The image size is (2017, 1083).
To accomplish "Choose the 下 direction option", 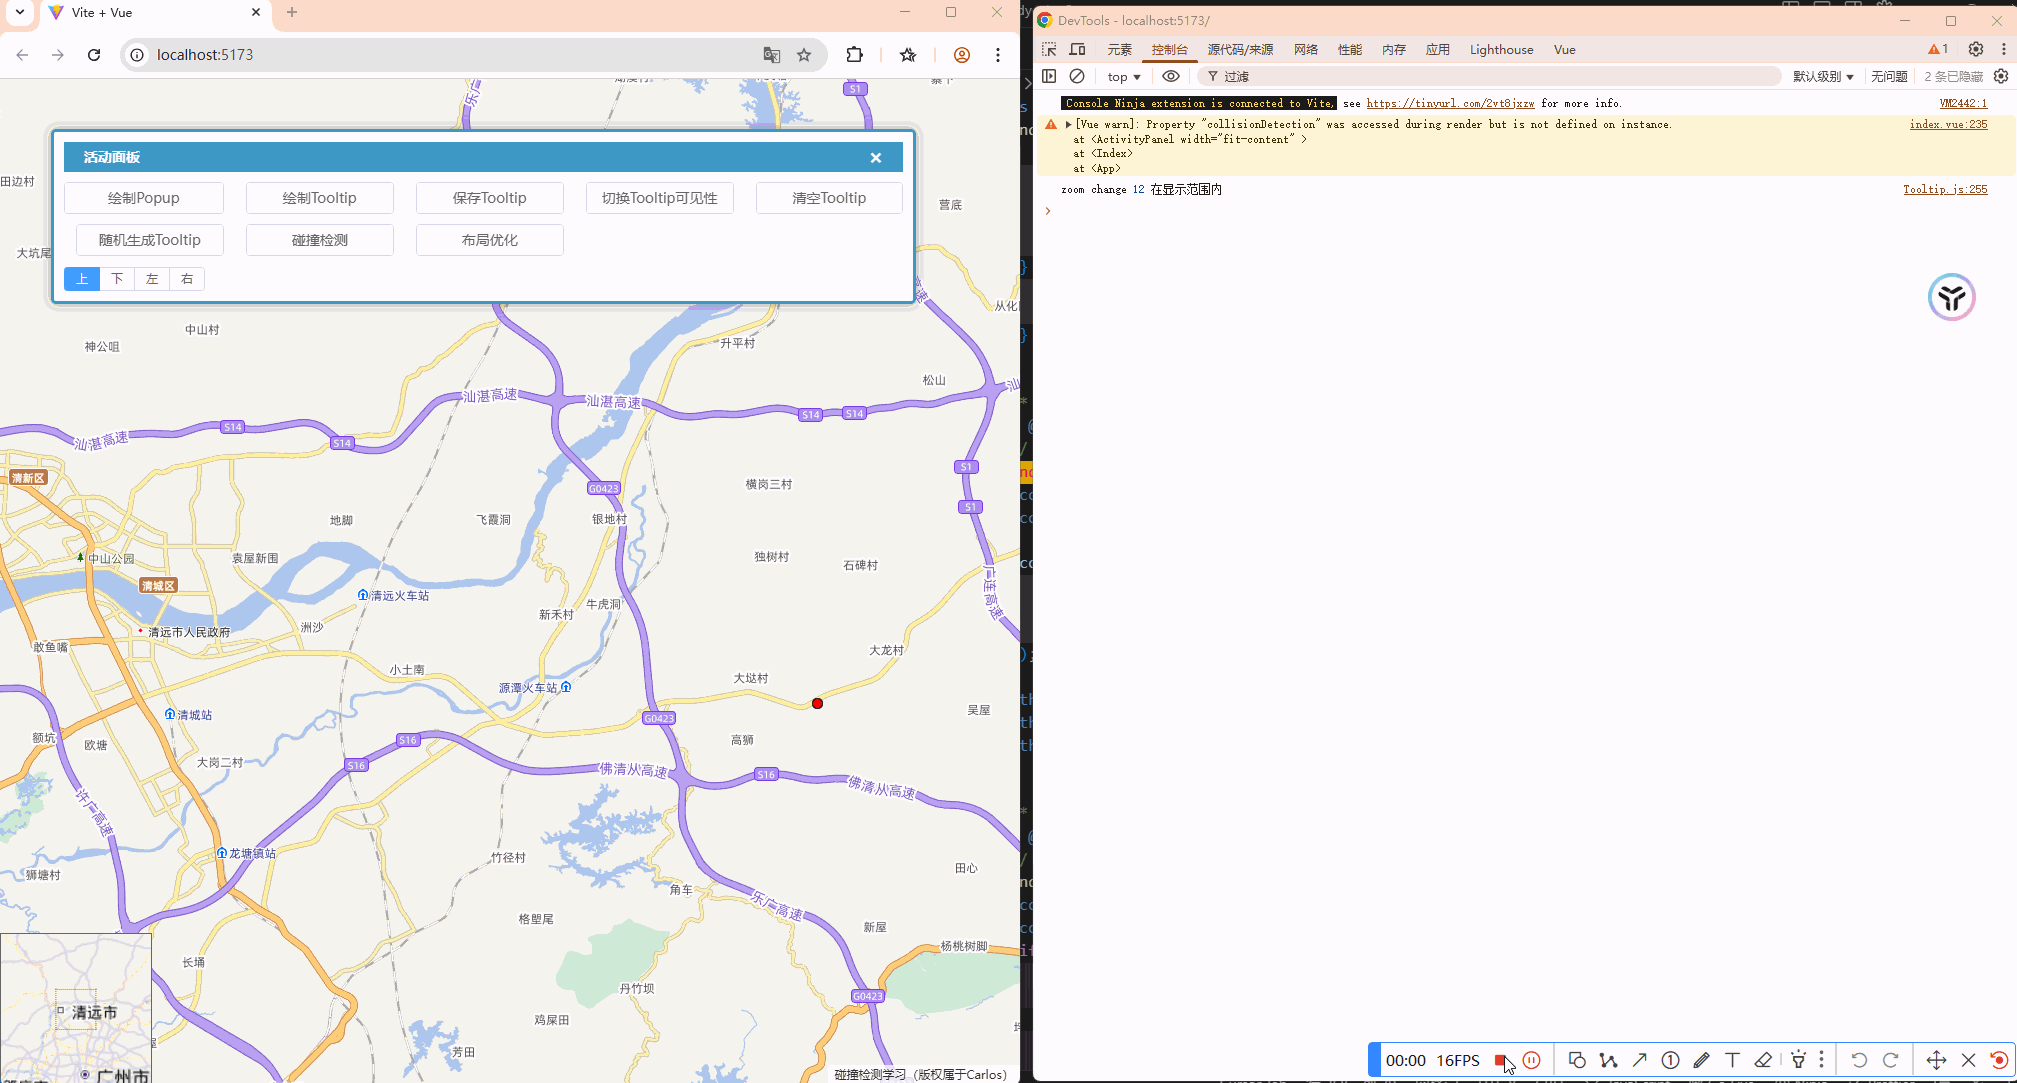I will pyautogui.click(x=117, y=279).
